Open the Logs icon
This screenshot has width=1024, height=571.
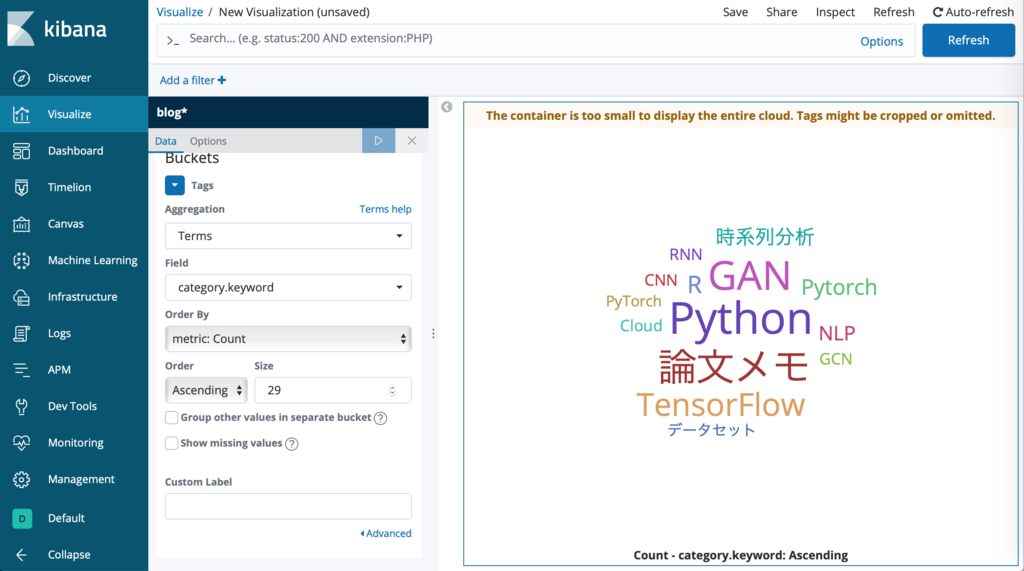[21, 333]
